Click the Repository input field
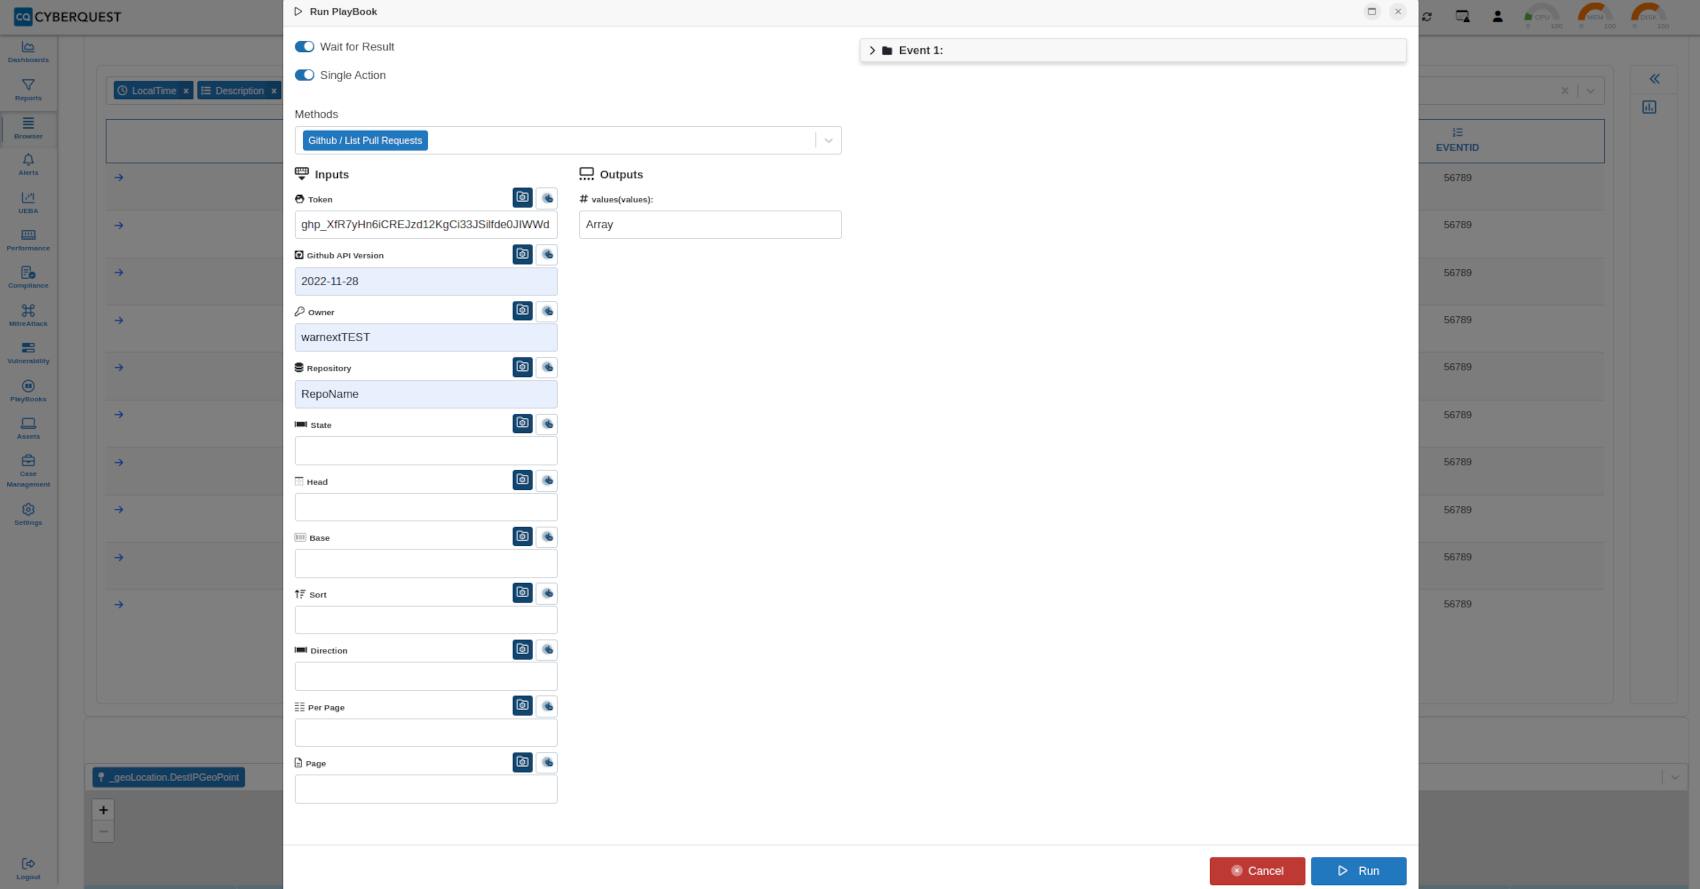 pos(426,394)
